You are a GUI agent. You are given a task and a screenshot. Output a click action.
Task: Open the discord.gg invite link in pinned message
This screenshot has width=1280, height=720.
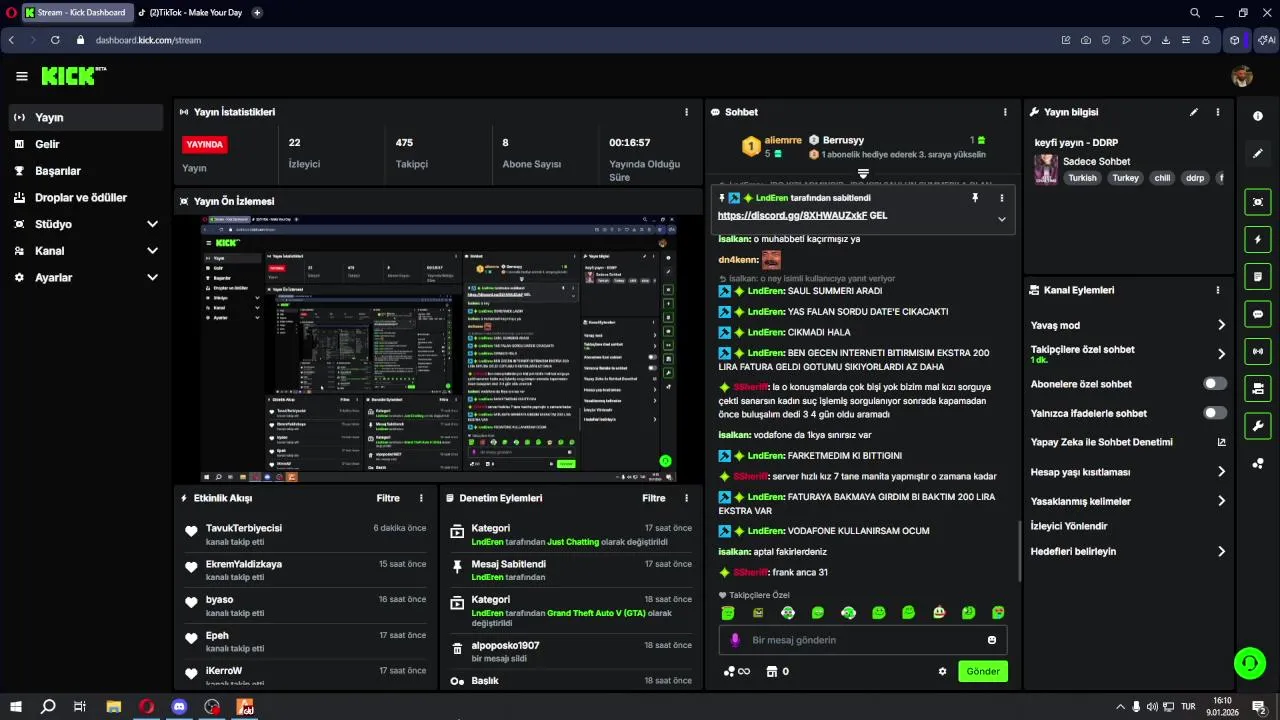pyautogui.click(x=792, y=215)
